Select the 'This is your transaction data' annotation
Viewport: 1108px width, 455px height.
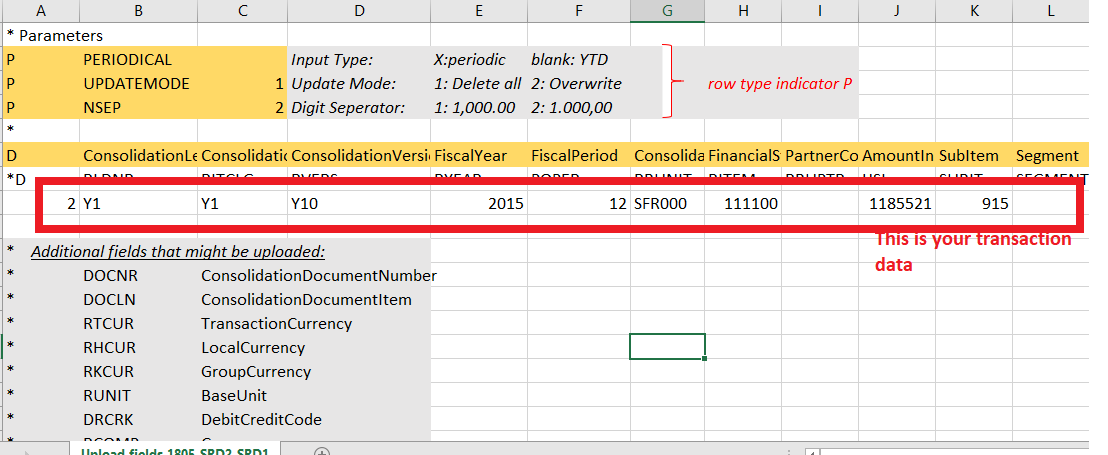(x=972, y=252)
